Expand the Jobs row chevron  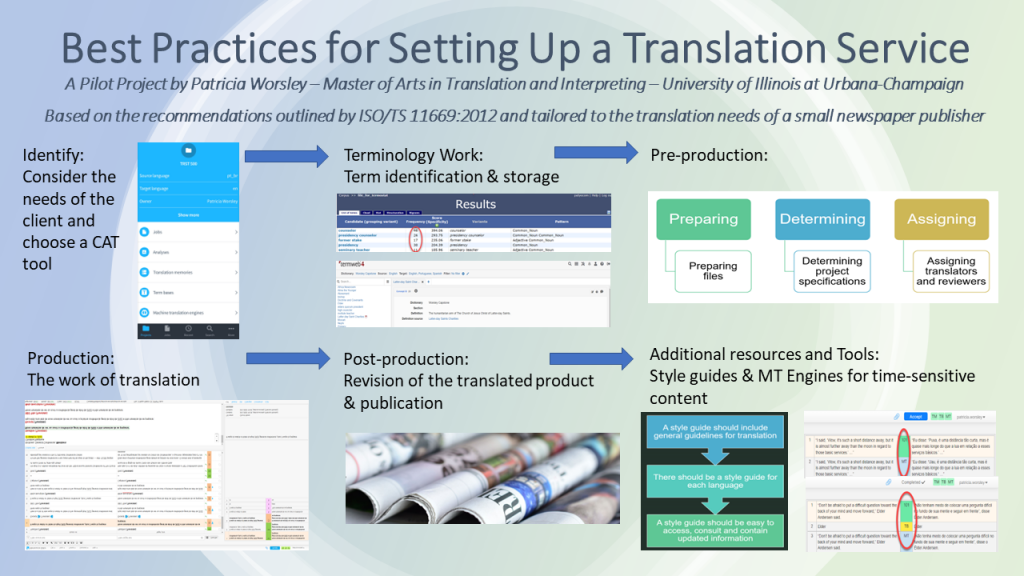point(236,232)
